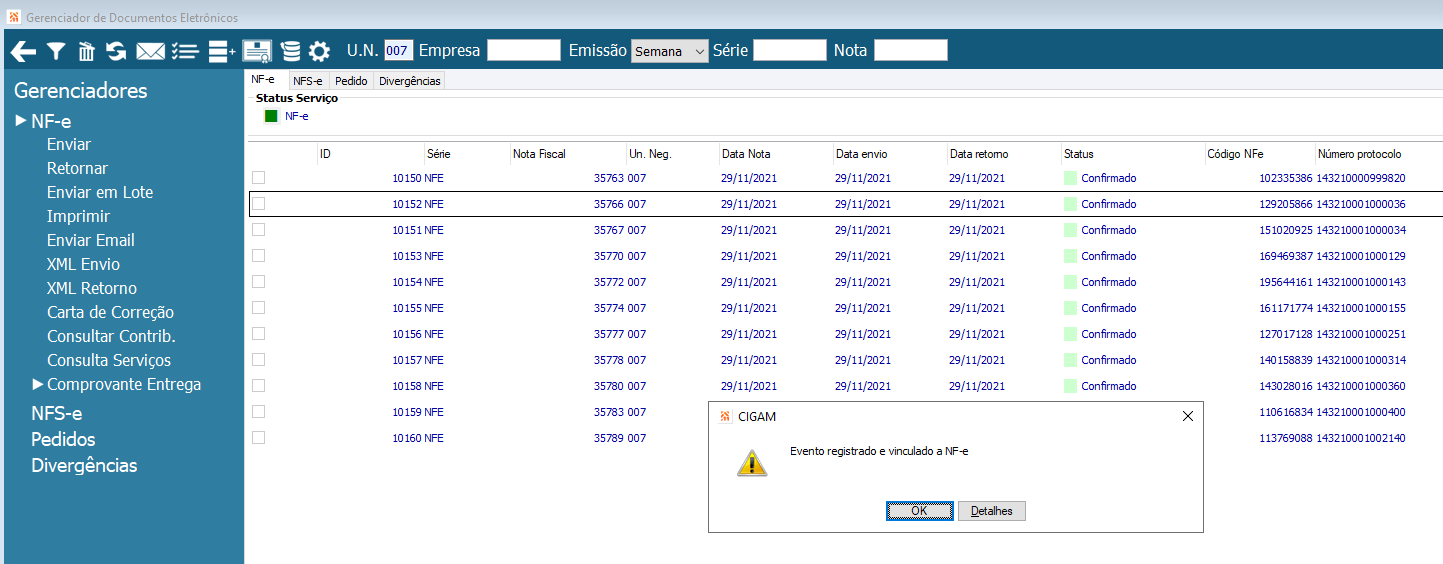Click Confirmado status swatch of row 10153

(1070, 256)
